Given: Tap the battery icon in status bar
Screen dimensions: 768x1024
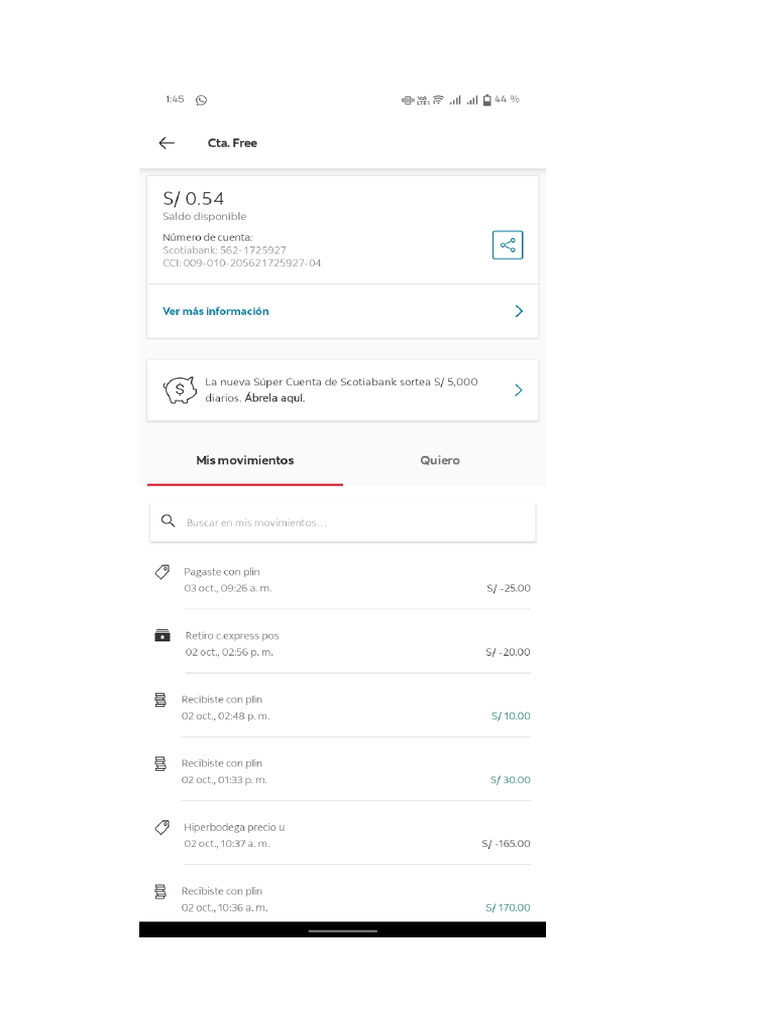Looking at the screenshot, I should pyautogui.click(x=487, y=100).
